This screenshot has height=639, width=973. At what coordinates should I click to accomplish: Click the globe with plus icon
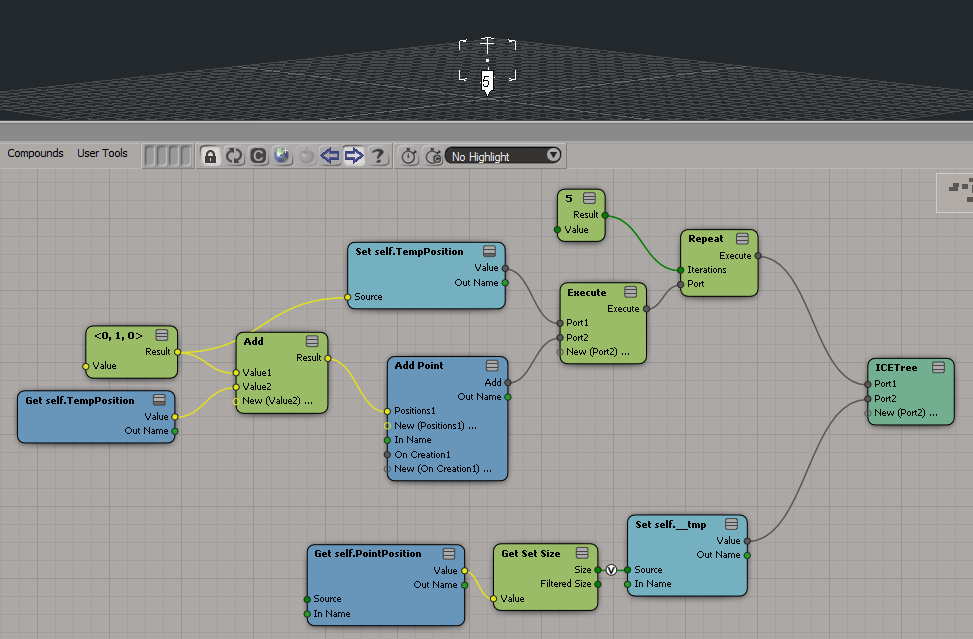tap(282, 156)
